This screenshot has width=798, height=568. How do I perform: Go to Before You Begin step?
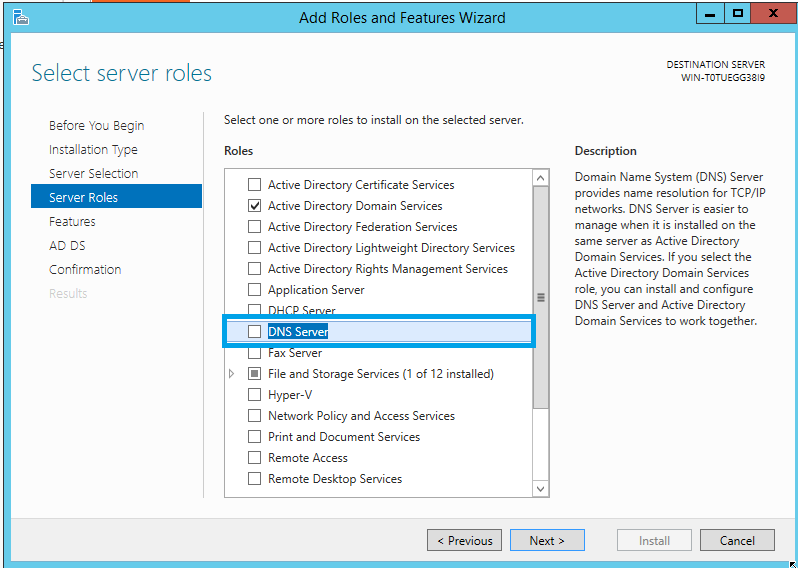97,125
